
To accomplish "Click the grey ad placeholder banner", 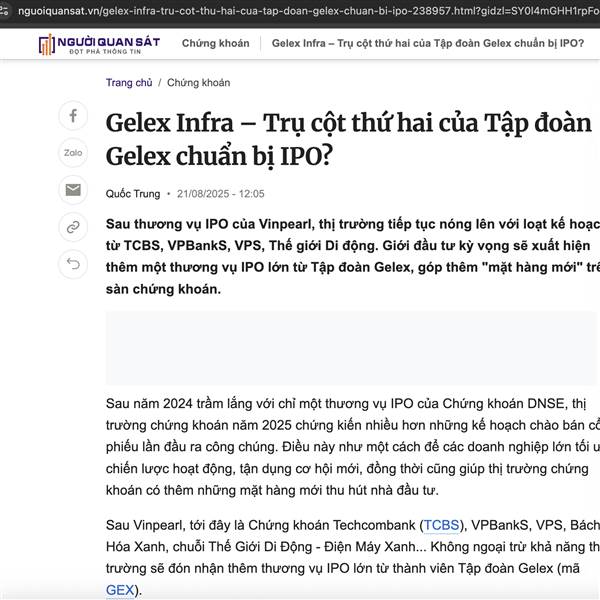I will tap(351, 348).
